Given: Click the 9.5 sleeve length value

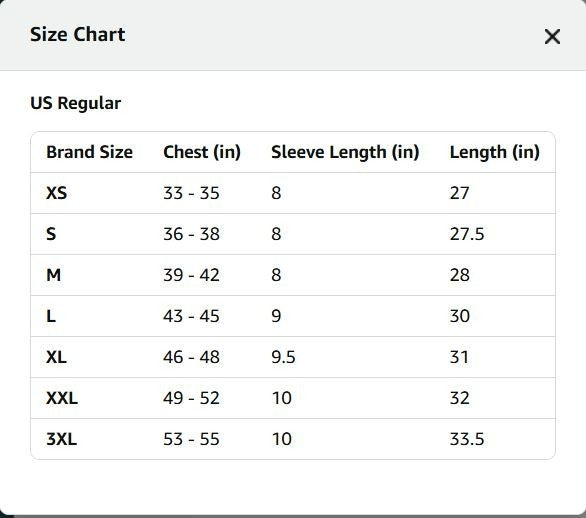Looking at the screenshot, I should (283, 357).
